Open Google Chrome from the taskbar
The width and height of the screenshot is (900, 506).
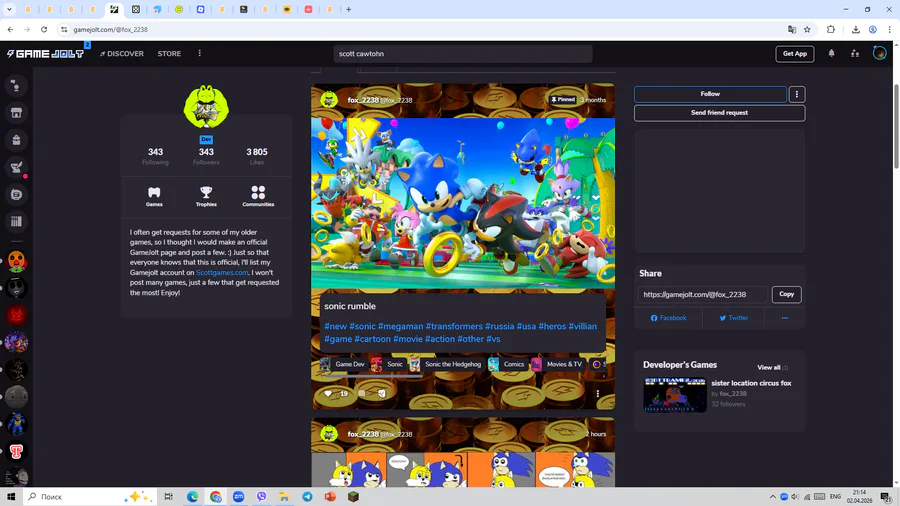[x=216, y=497]
